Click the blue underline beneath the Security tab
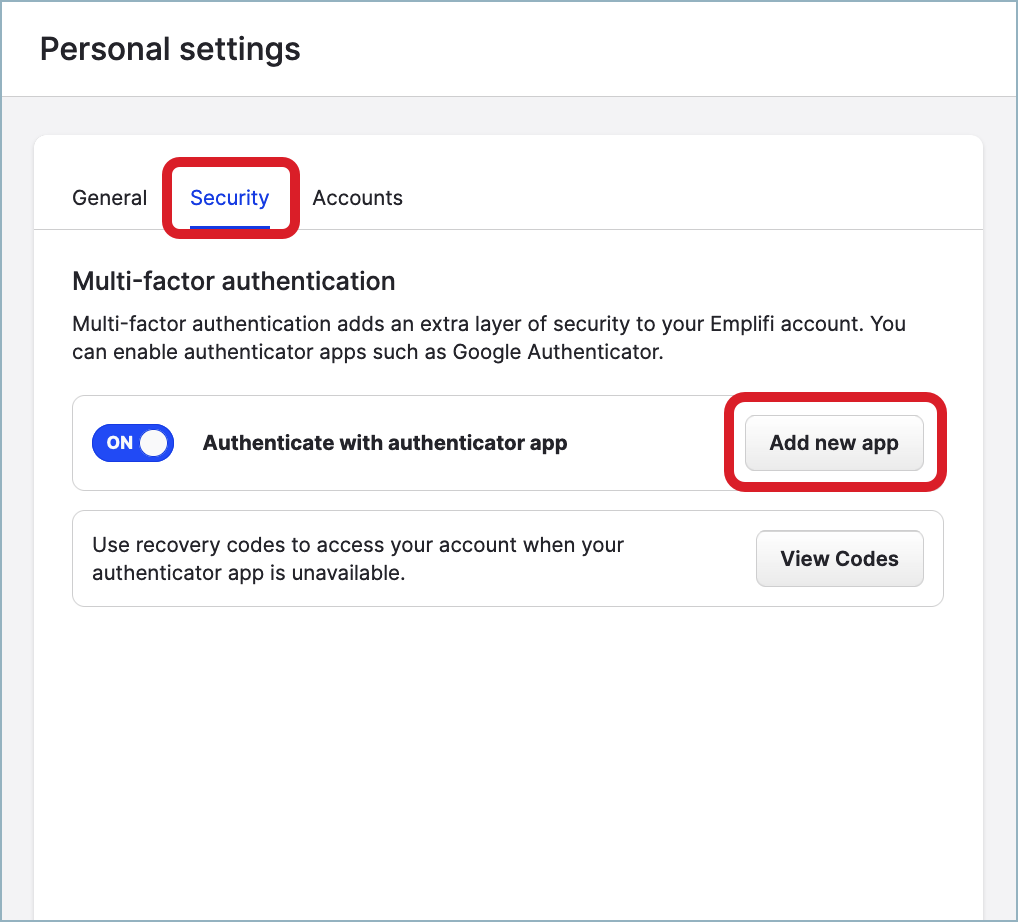This screenshot has width=1018, height=922. (229, 226)
